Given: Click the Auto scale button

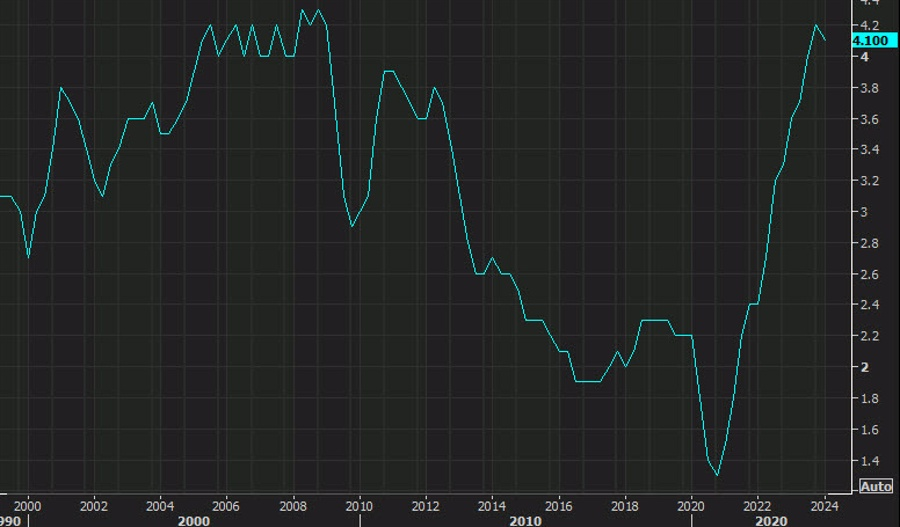Looking at the screenshot, I should (876, 486).
